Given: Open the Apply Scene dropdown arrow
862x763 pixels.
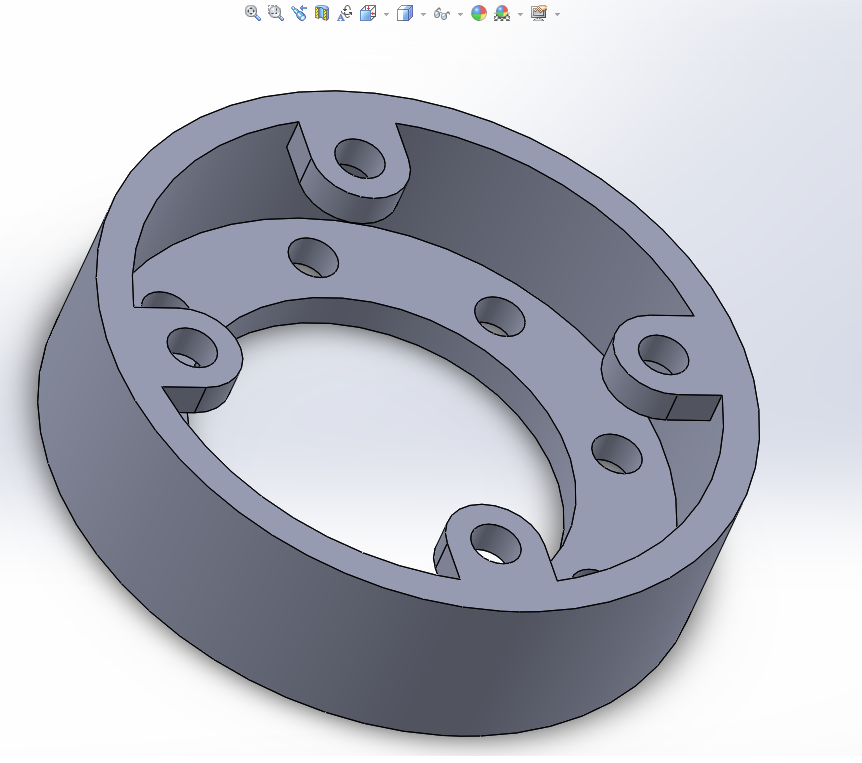Looking at the screenshot, I should click(520, 14).
